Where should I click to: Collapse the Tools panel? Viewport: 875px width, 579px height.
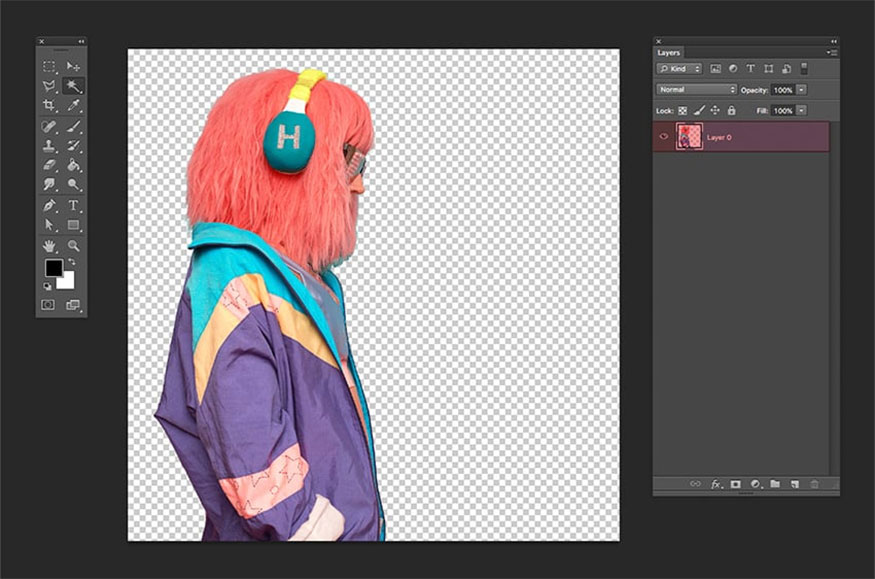pos(81,41)
